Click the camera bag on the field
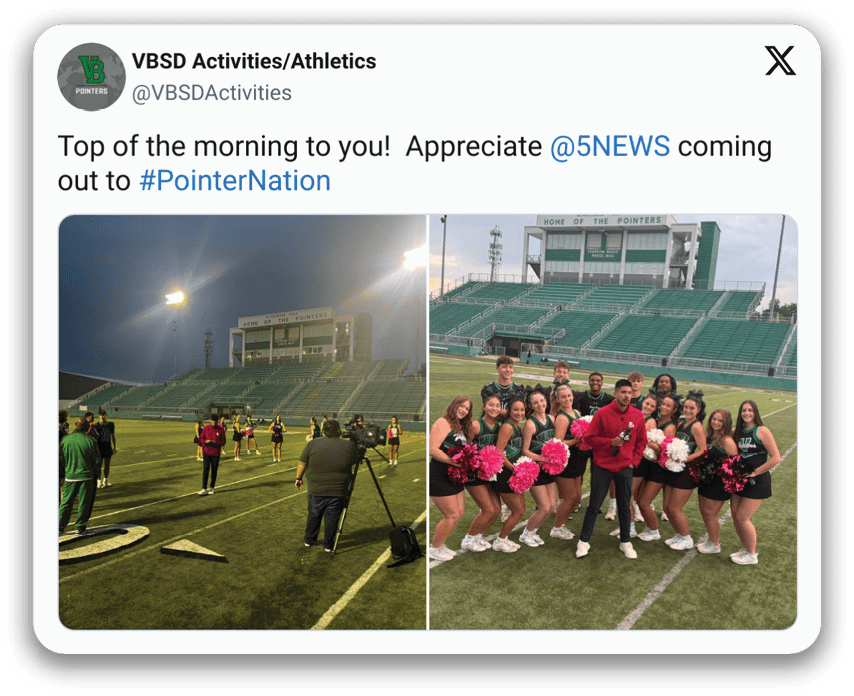Screen dimensions: 854x696 coord(404,546)
